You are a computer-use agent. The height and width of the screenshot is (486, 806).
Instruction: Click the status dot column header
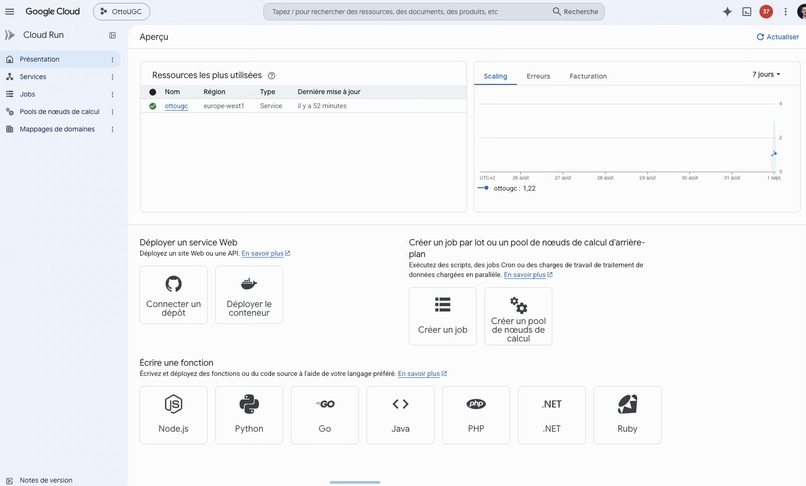[153, 92]
